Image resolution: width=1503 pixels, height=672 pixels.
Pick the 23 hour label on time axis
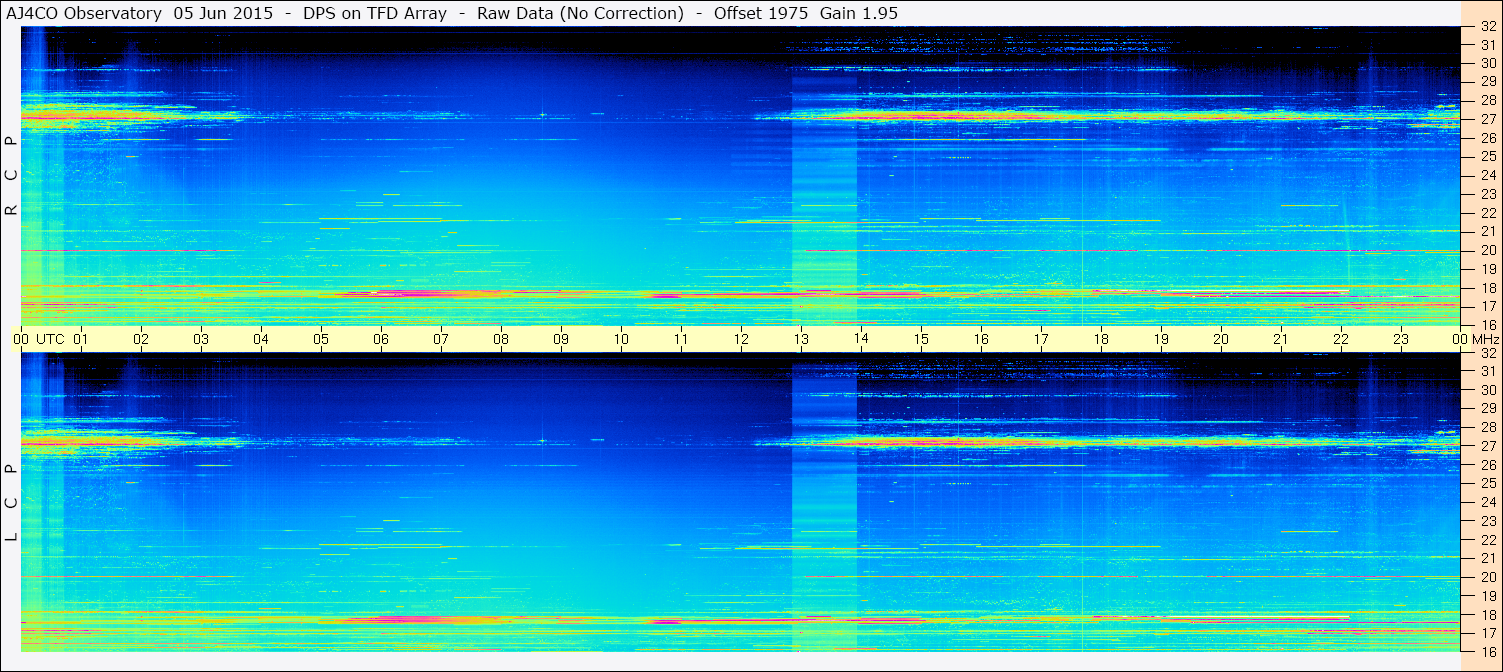click(x=1401, y=339)
